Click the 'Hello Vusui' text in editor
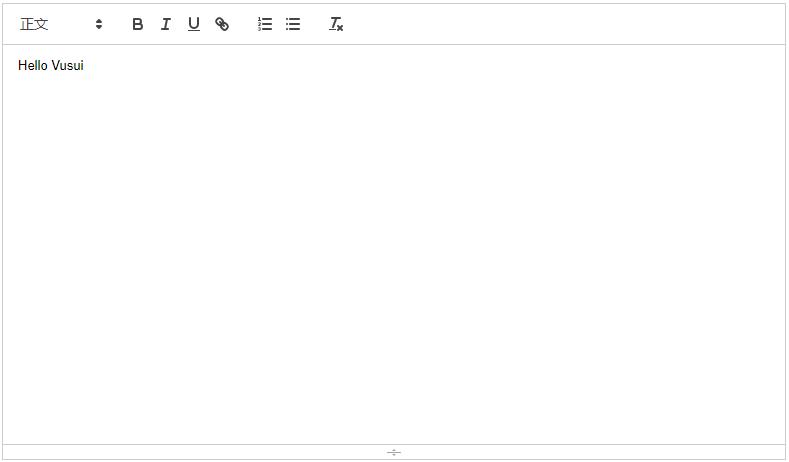This screenshot has width=789, height=462. (51, 65)
